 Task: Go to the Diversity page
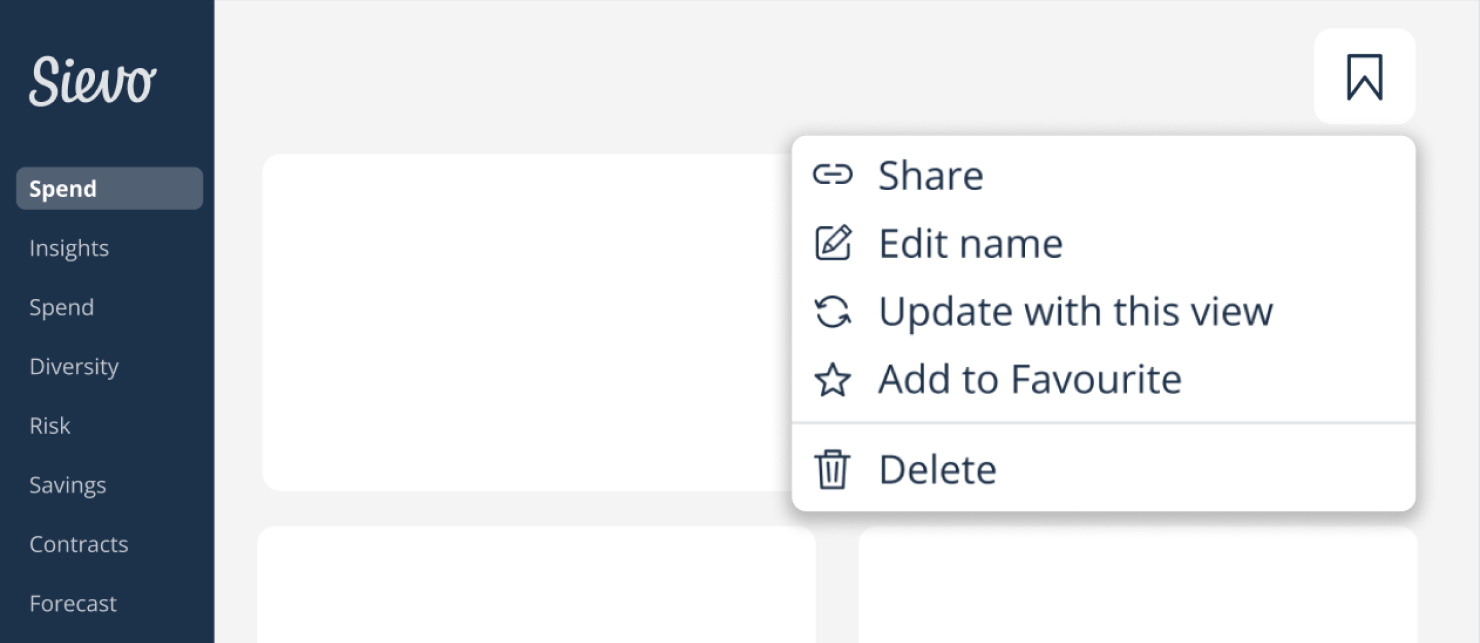[x=74, y=366]
